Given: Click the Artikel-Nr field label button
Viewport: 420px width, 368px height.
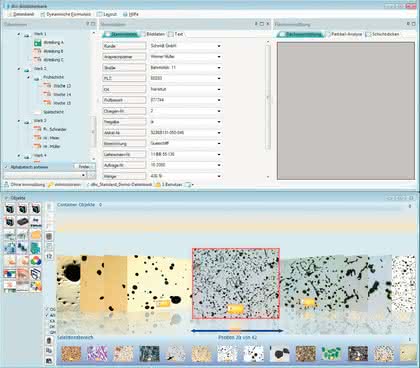Looking at the screenshot, I should tap(124, 133).
